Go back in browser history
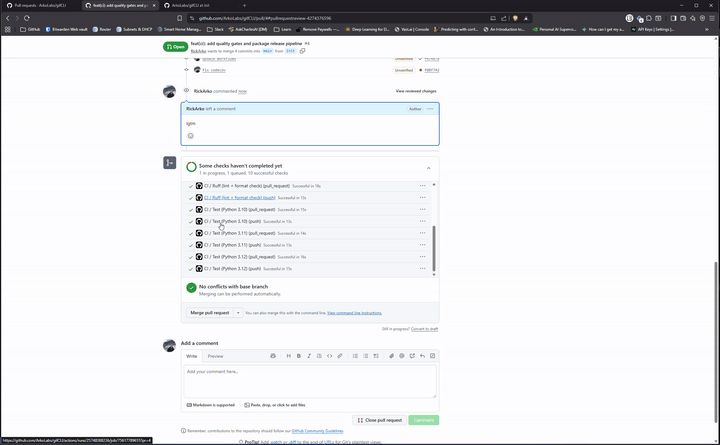Screen dimensions: 720x445 (8, 18)
